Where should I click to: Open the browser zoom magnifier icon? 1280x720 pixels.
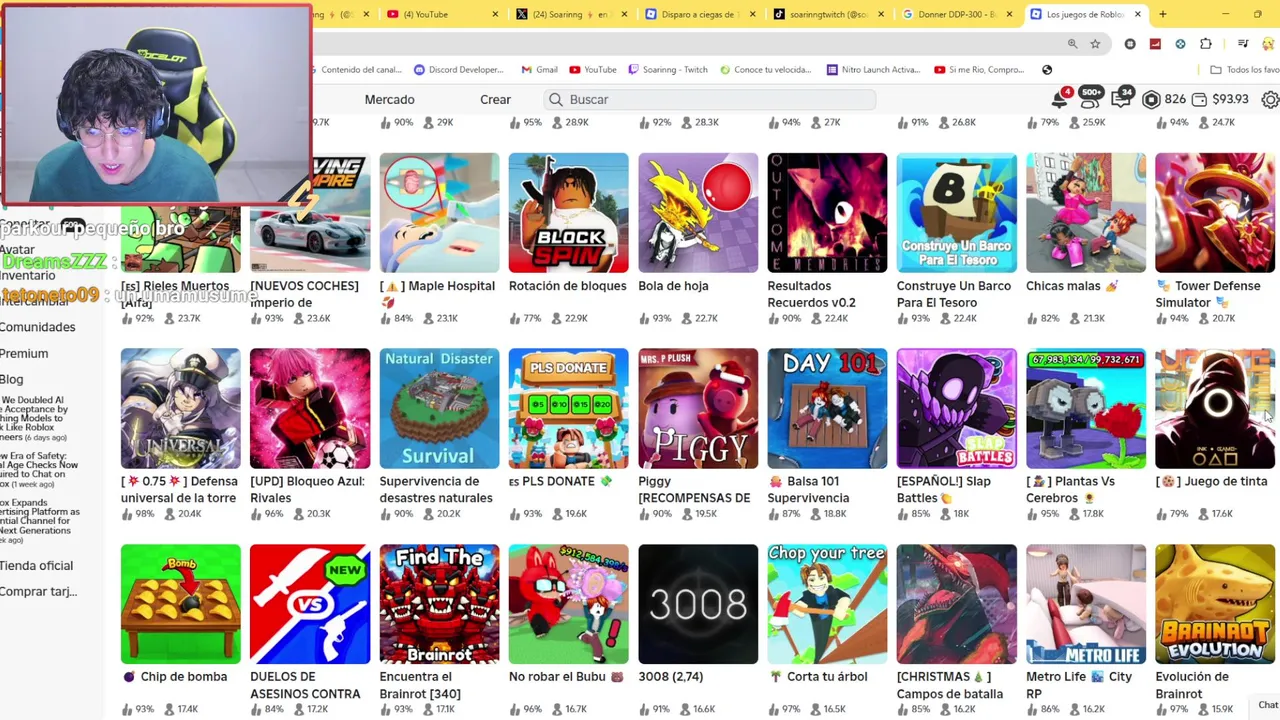pyautogui.click(x=1072, y=44)
